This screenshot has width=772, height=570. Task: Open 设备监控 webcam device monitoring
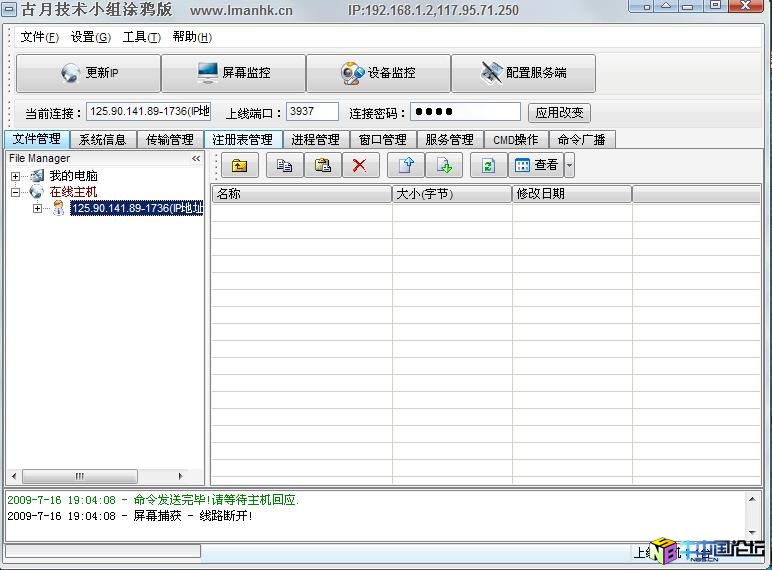pos(378,73)
